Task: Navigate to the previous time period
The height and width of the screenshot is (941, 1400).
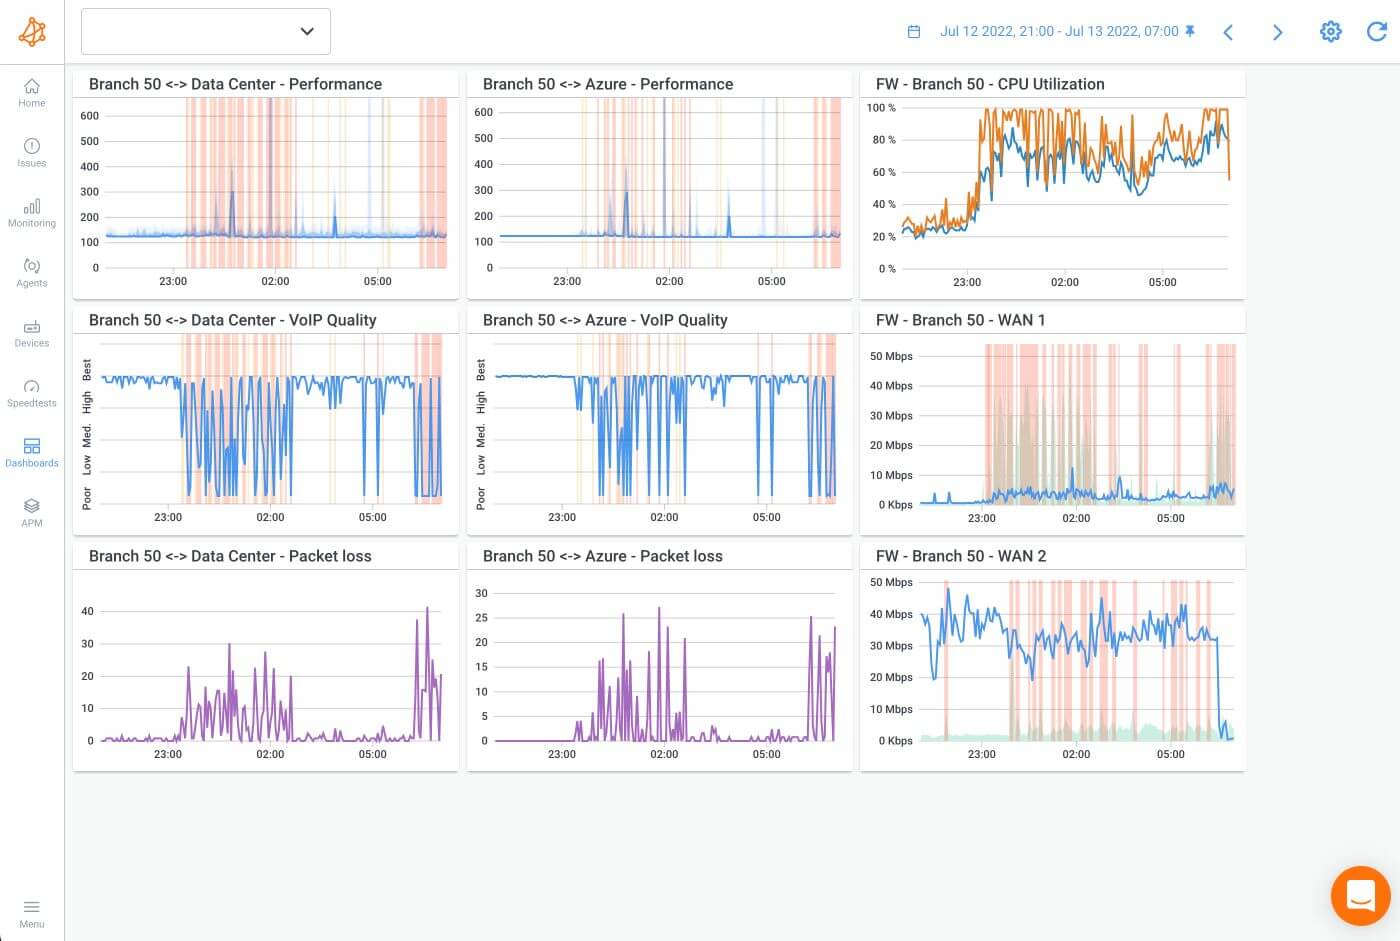Action: tap(1228, 31)
